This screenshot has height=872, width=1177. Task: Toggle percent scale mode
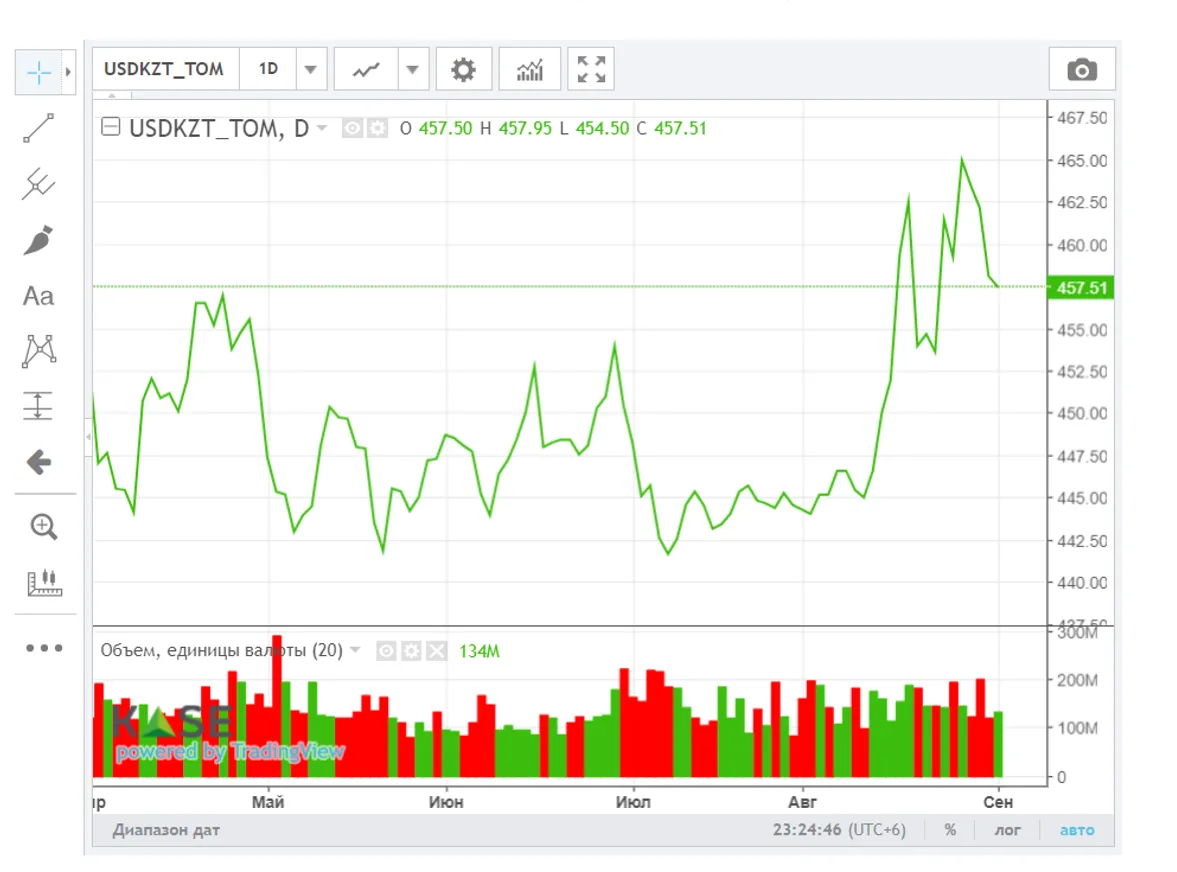(x=949, y=830)
